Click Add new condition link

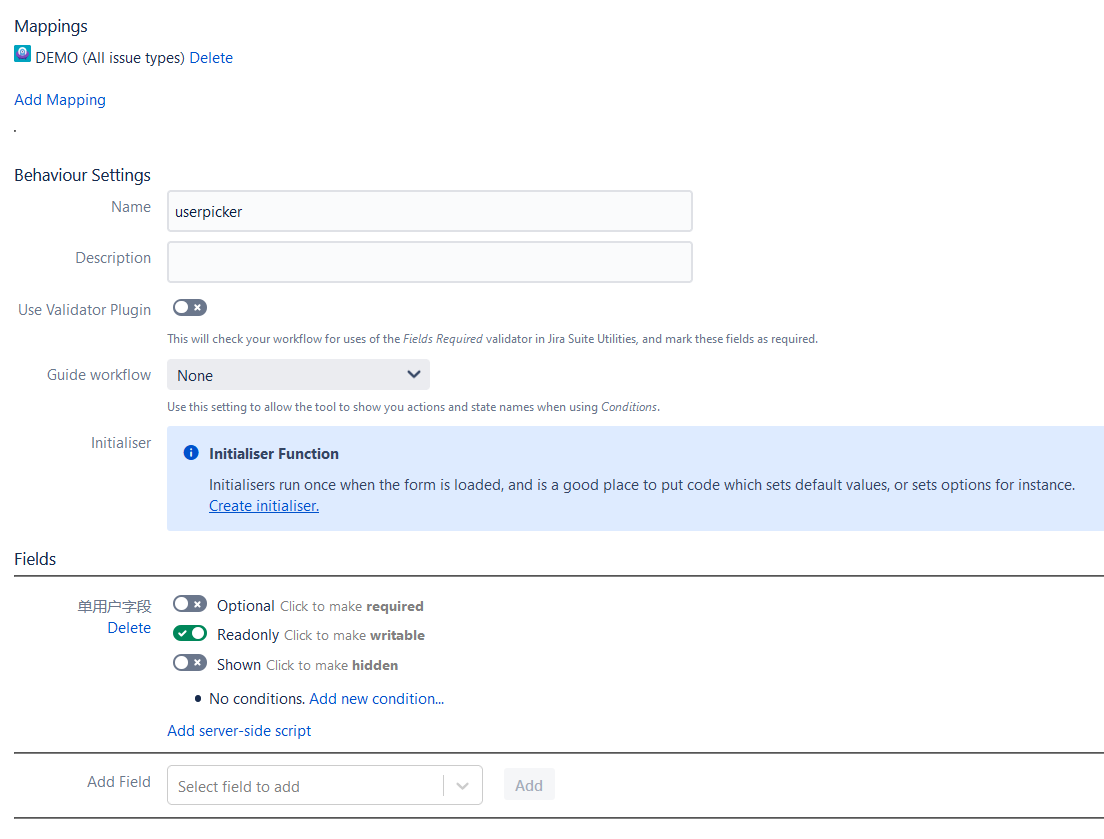click(x=377, y=699)
